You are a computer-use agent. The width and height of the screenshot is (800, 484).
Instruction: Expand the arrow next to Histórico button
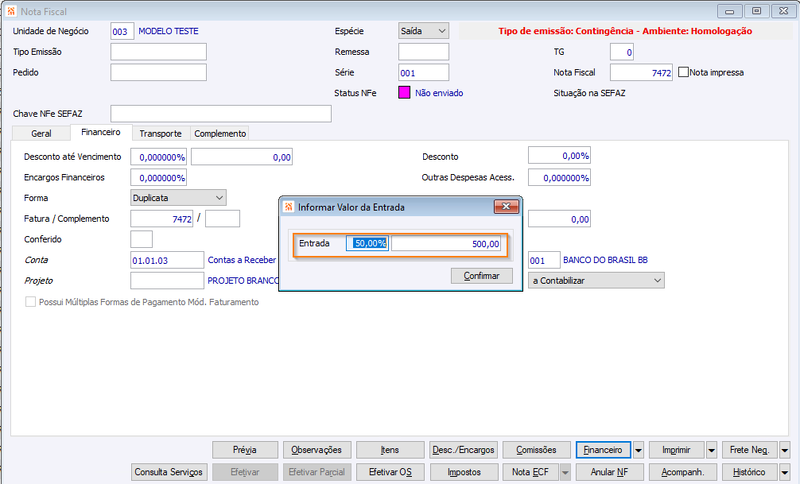pos(785,472)
